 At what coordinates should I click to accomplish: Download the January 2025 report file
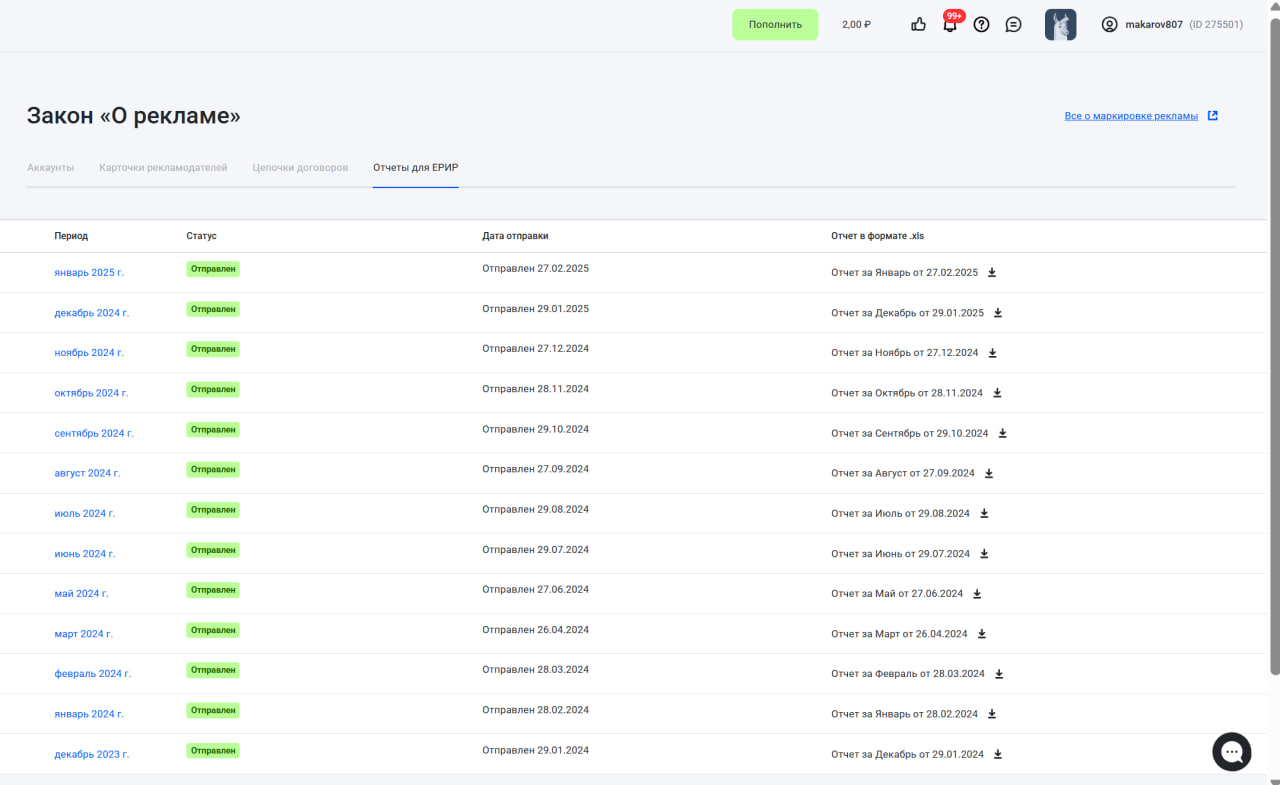[992, 273]
